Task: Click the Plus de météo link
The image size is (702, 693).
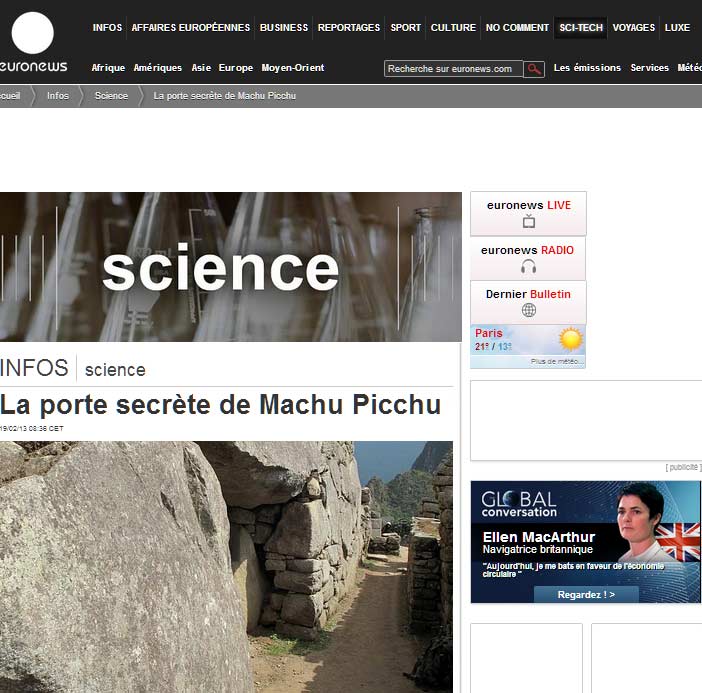Action: click(x=557, y=361)
